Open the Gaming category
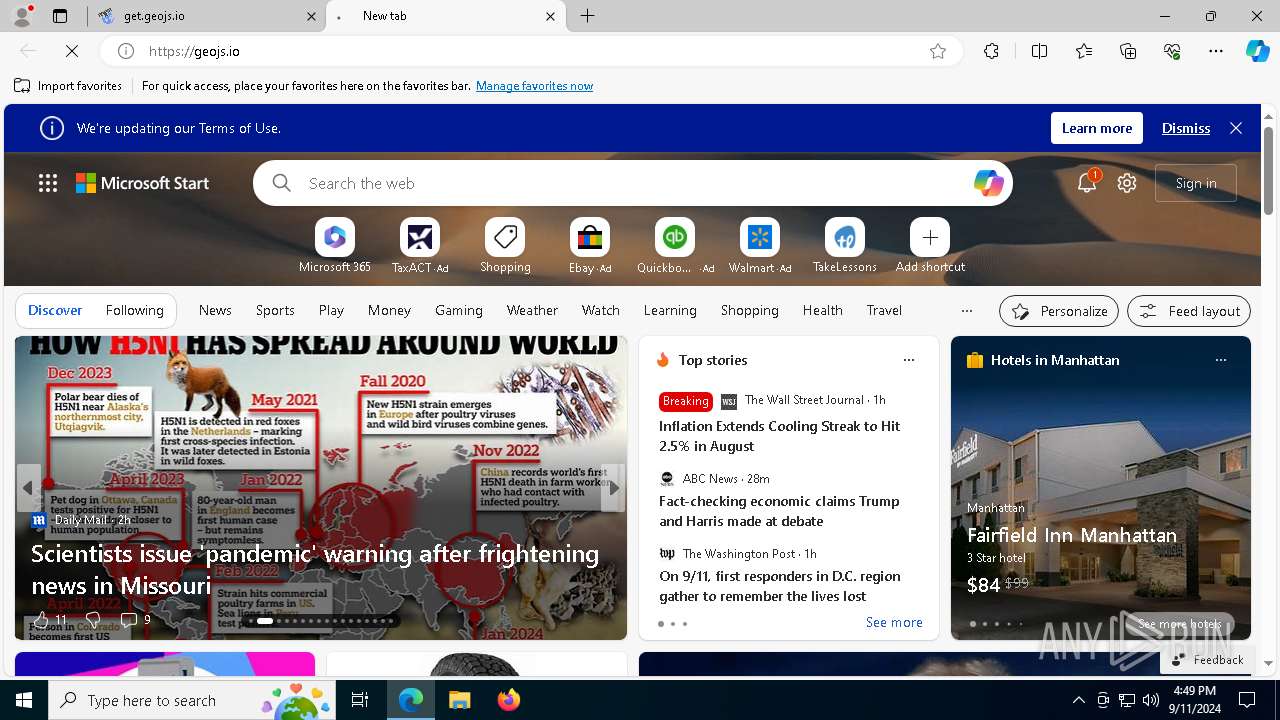 coord(459,310)
